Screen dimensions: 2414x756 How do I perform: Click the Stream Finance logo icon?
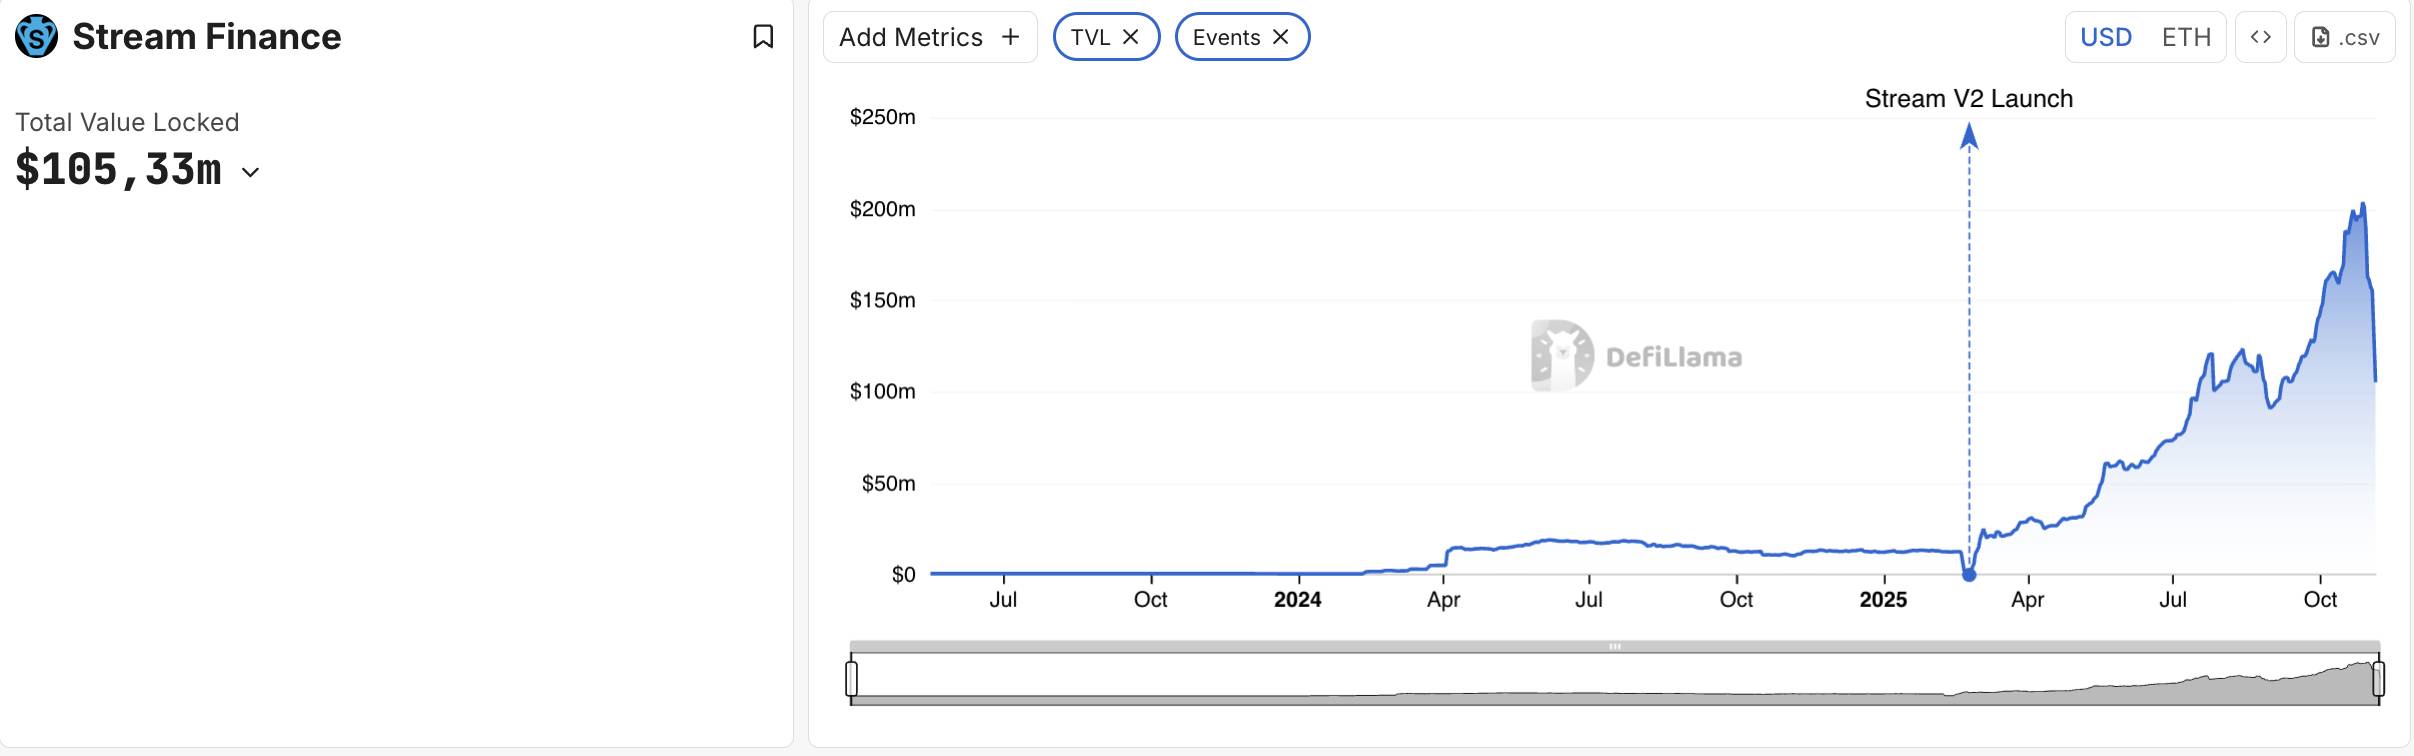pos(37,37)
